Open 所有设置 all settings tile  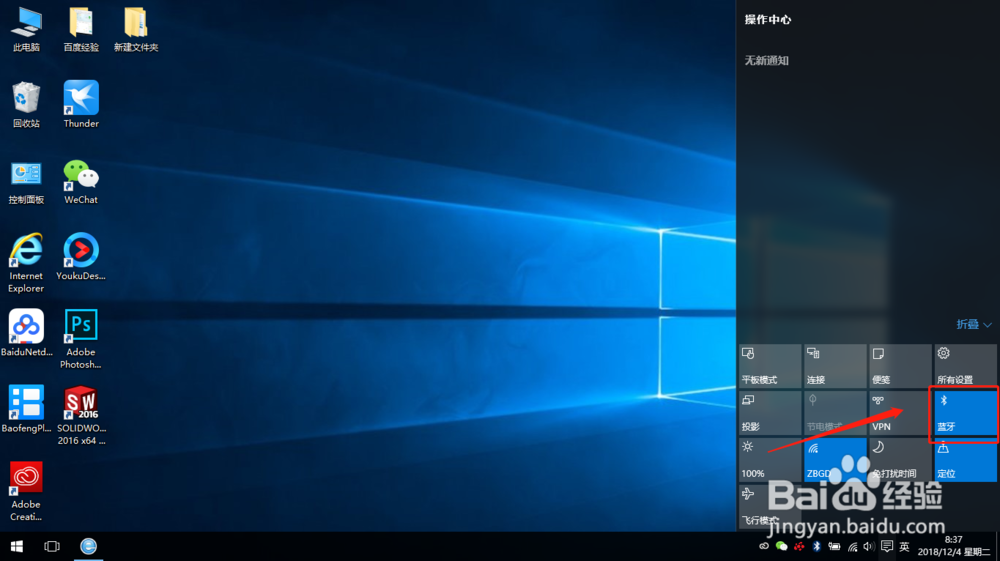coord(965,366)
